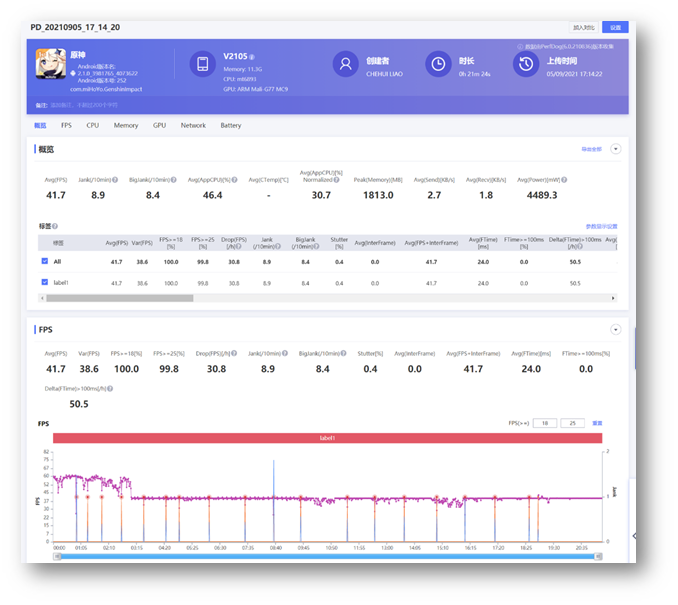Click the duration clock icon
This screenshot has width=678, height=605.
[x=437, y=65]
